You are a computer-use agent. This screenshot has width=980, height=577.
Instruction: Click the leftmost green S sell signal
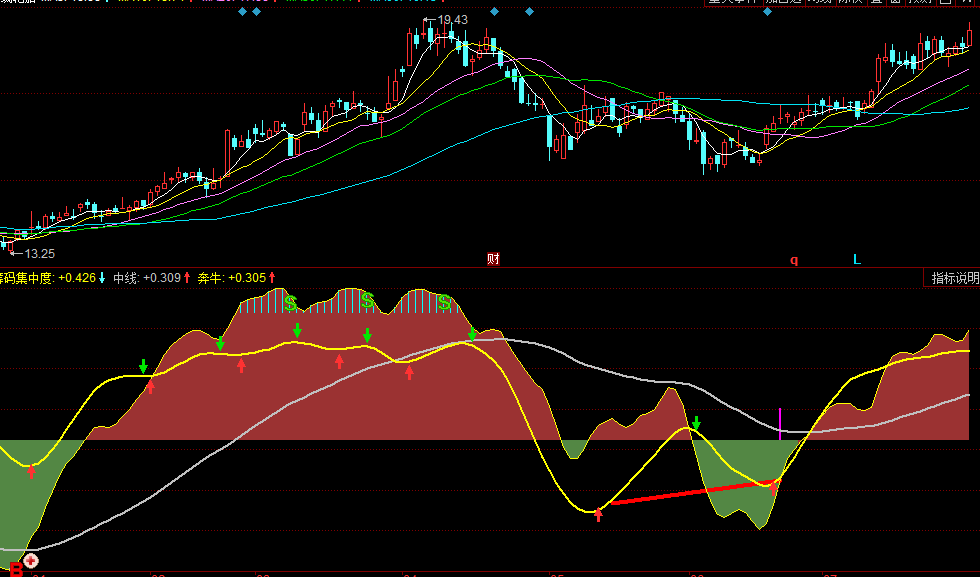pyautogui.click(x=290, y=301)
